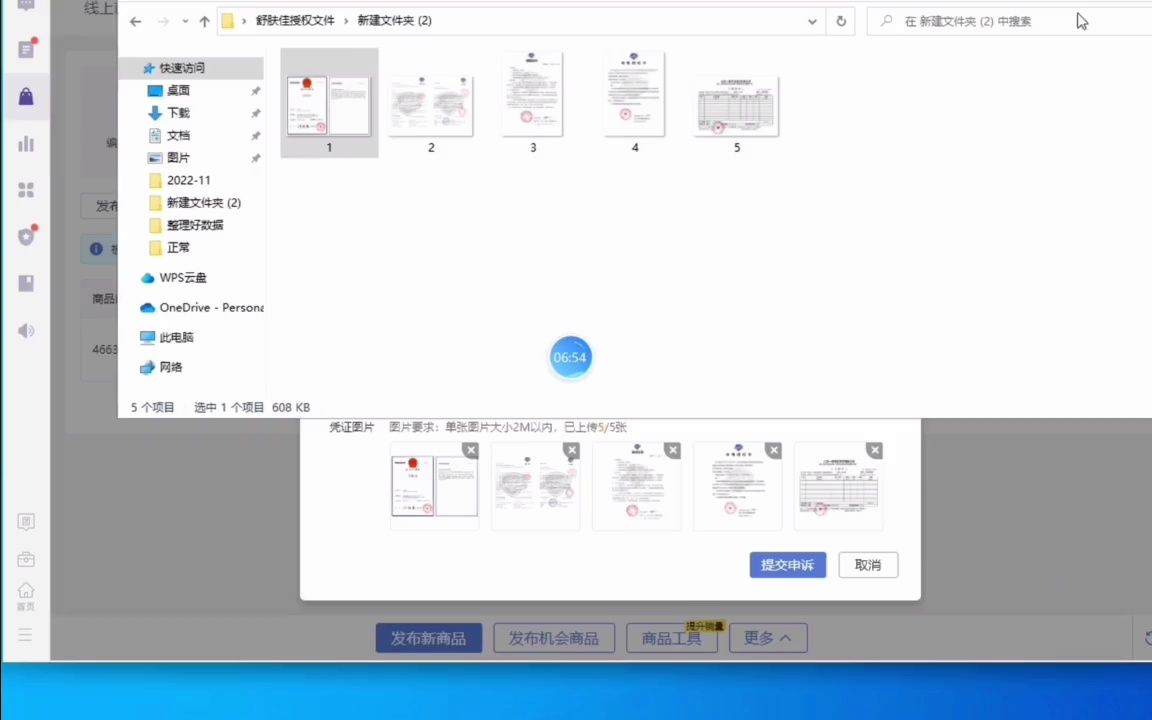Toggle the pin next to 图片 folder
This screenshot has width=1152, height=720.
(255, 157)
